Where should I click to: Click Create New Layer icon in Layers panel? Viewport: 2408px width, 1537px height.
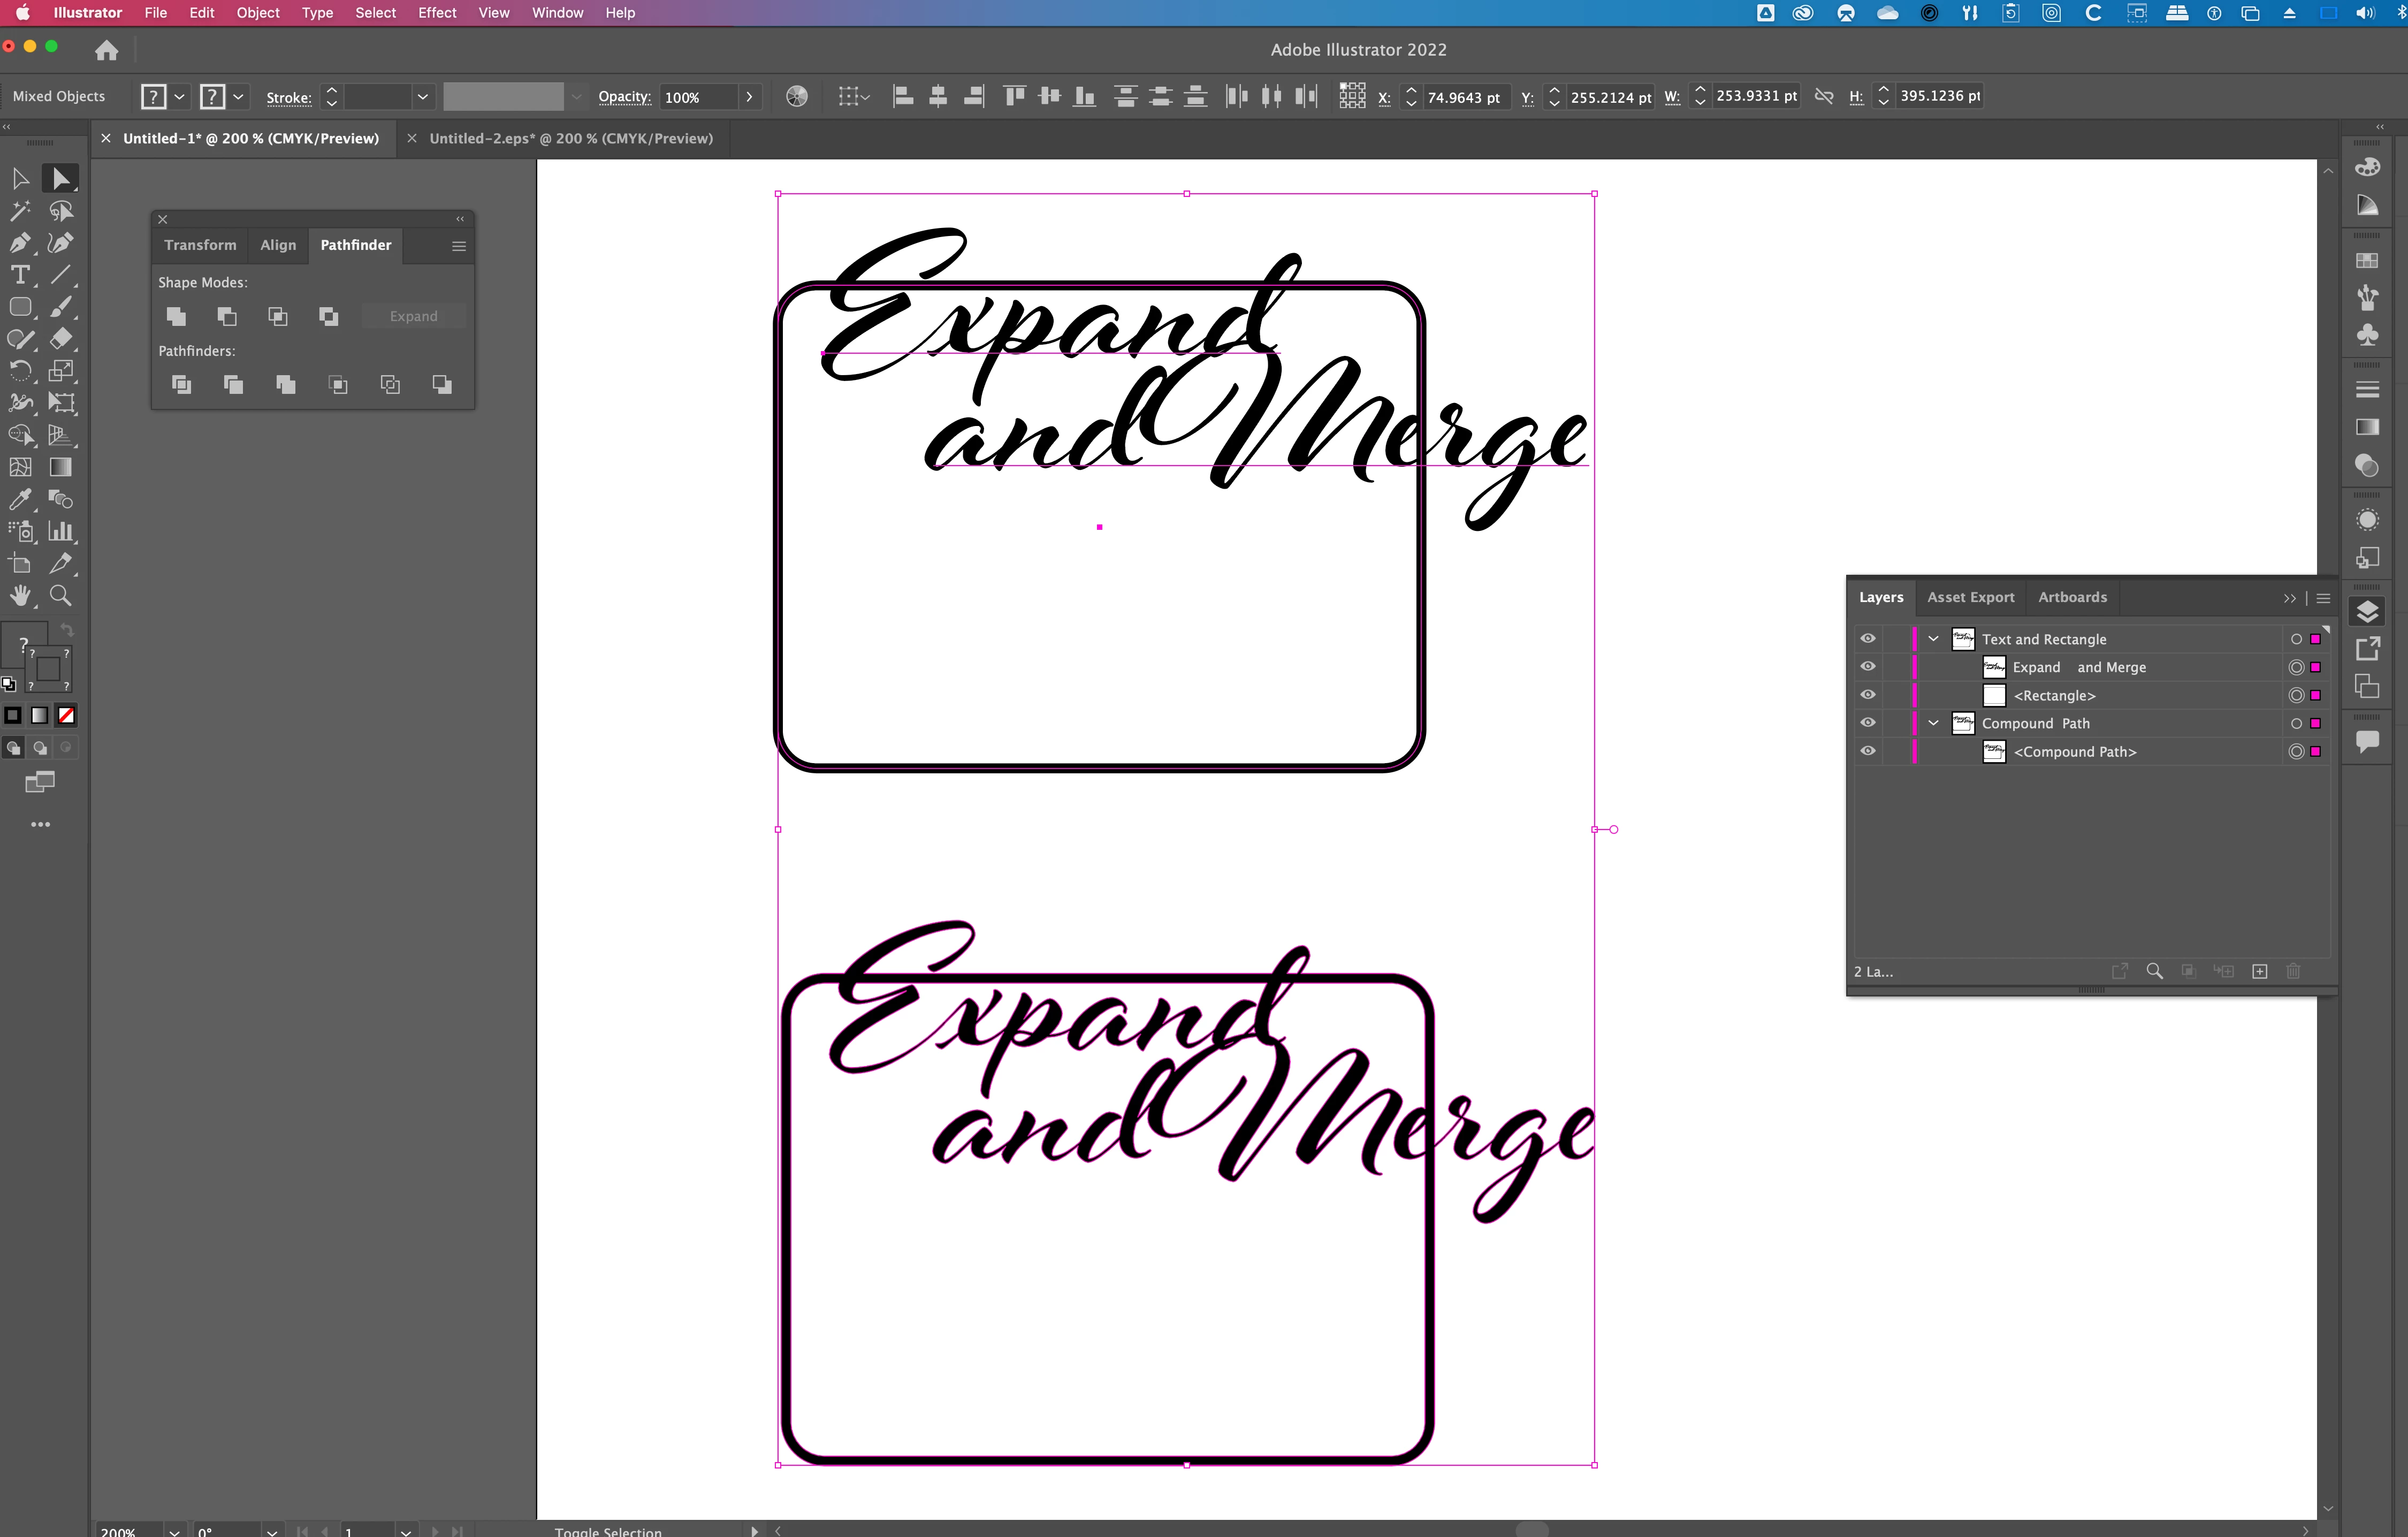(x=2259, y=971)
